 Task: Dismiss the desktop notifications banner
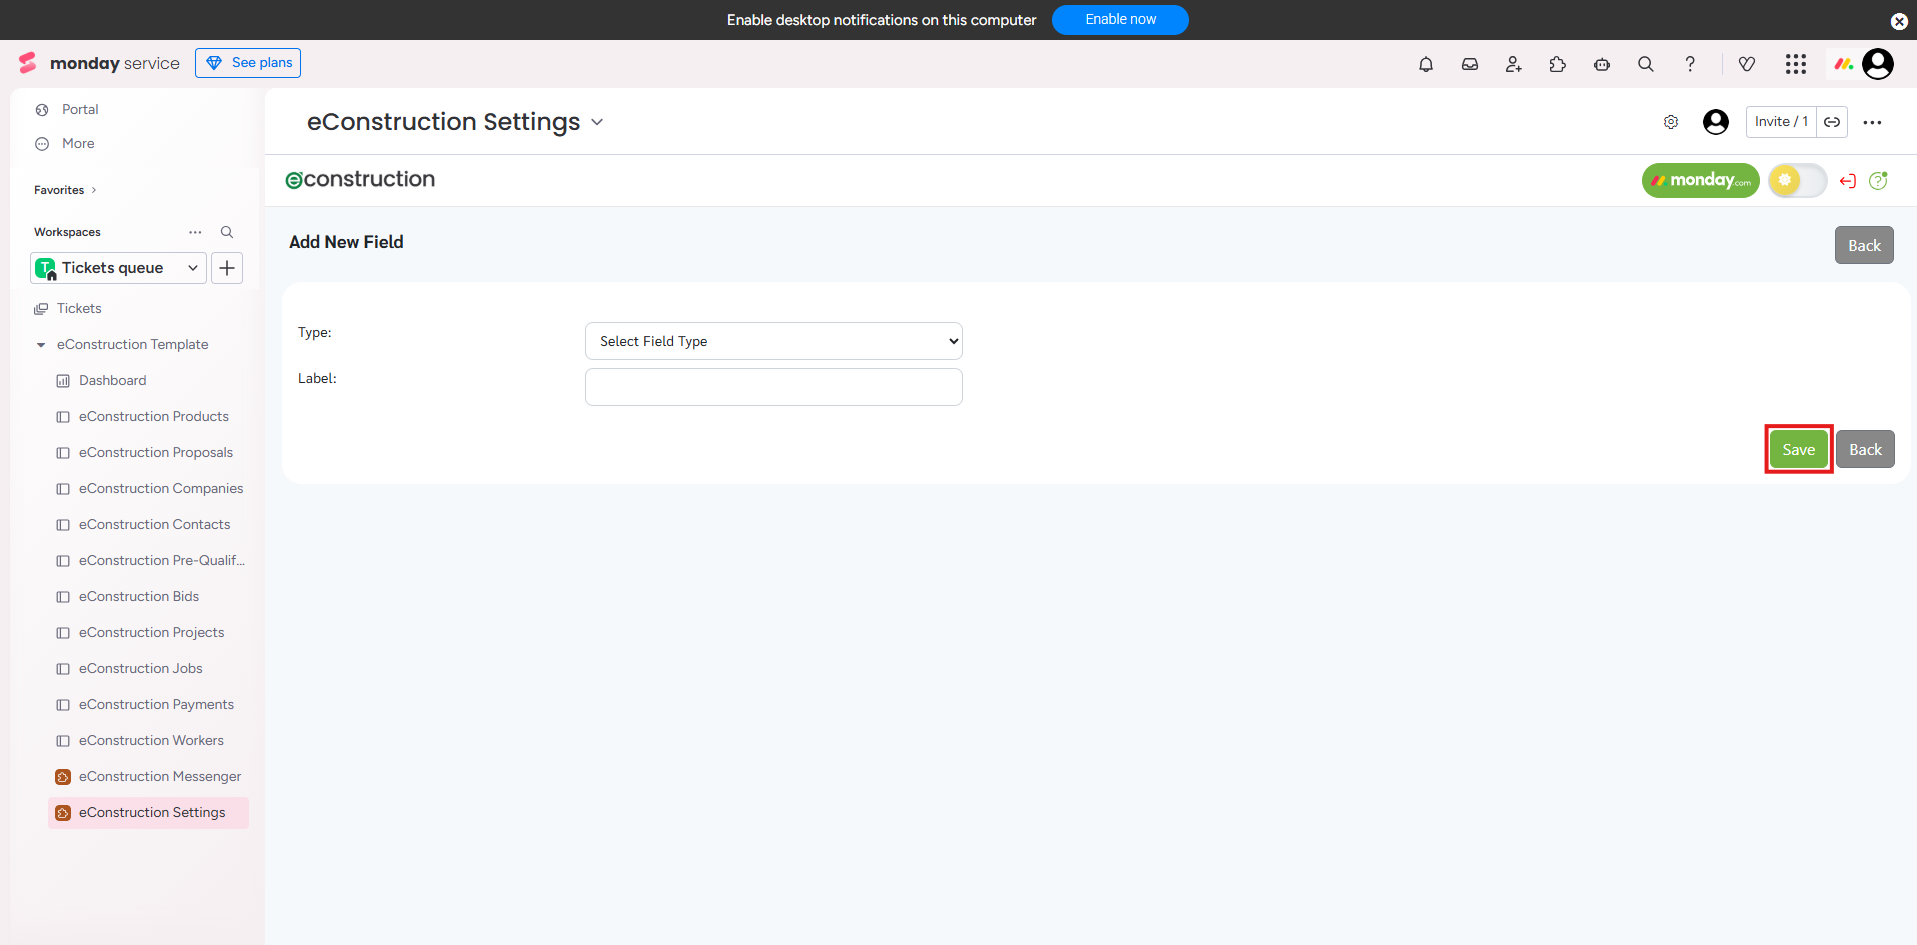[1898, 21]
